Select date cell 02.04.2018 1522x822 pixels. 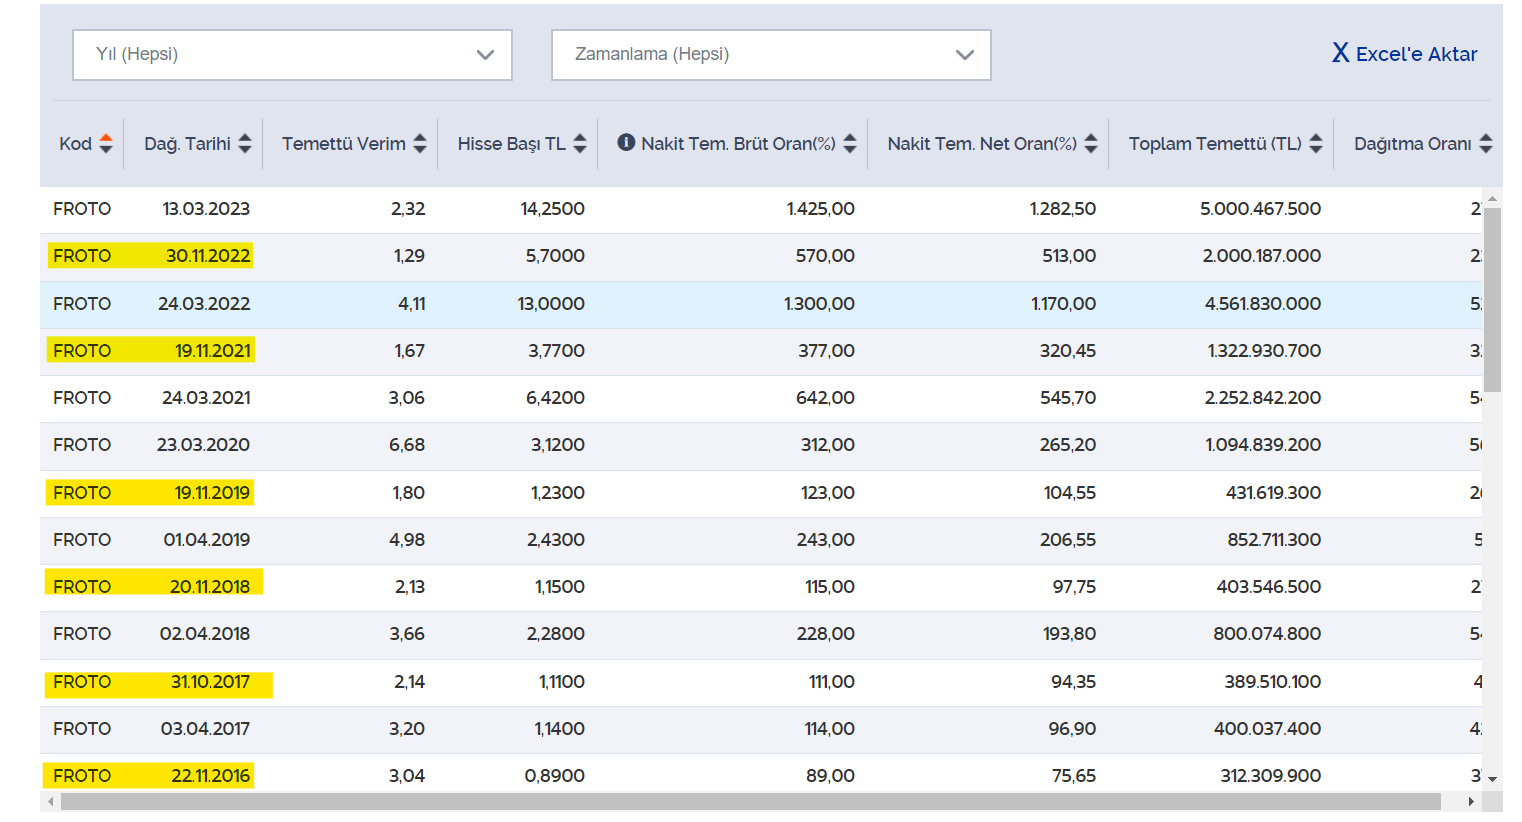[x=205, y=634]
